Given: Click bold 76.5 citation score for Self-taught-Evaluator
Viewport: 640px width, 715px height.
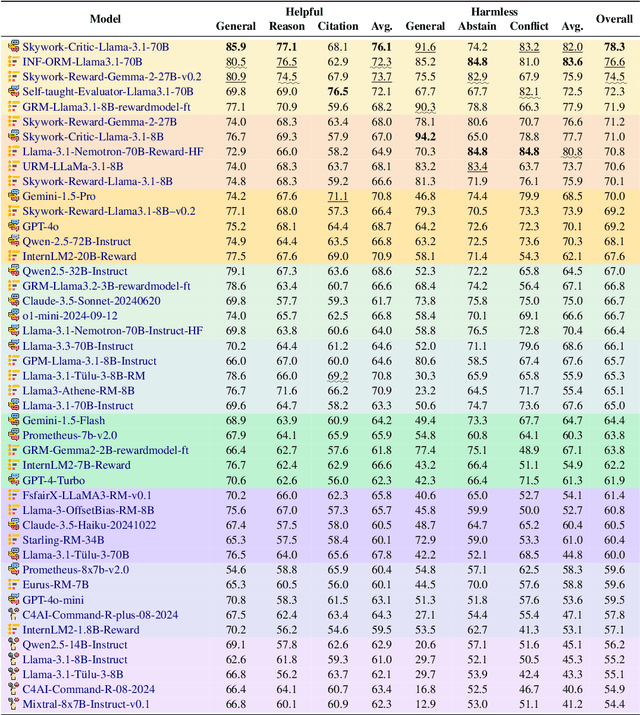Looking at the screenshot, I should (x=338, y=91).
